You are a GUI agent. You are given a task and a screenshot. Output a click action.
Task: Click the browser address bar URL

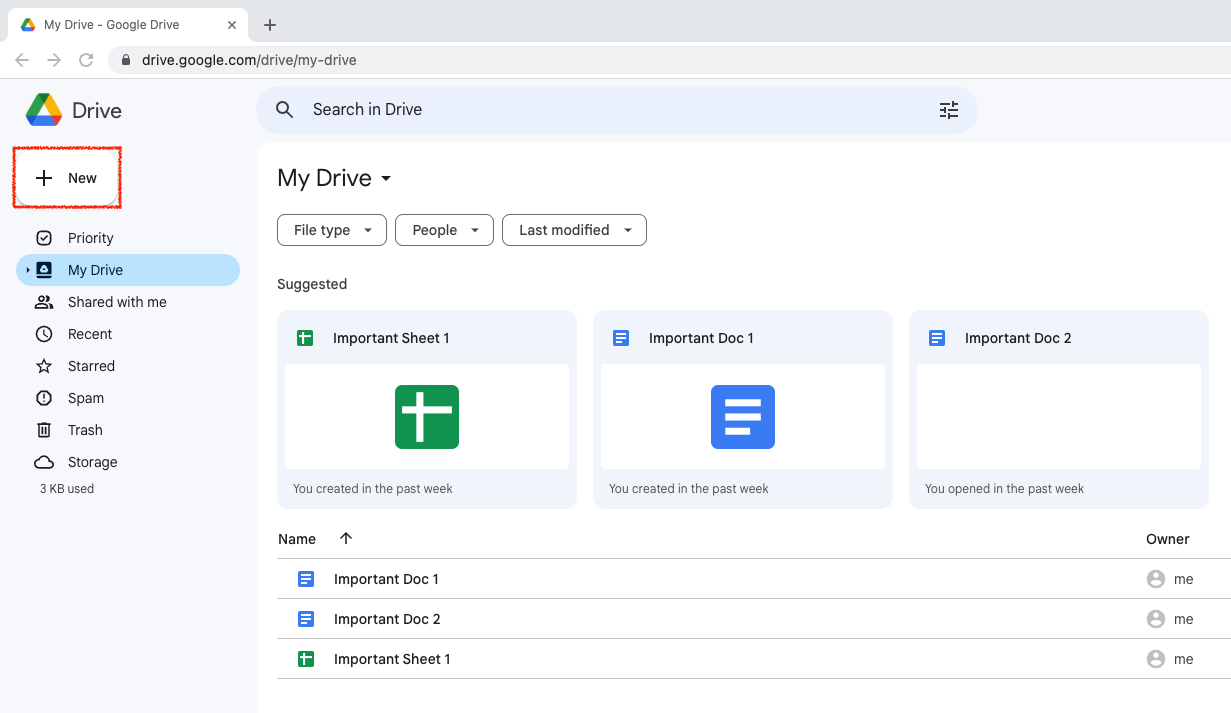point(249,60)
